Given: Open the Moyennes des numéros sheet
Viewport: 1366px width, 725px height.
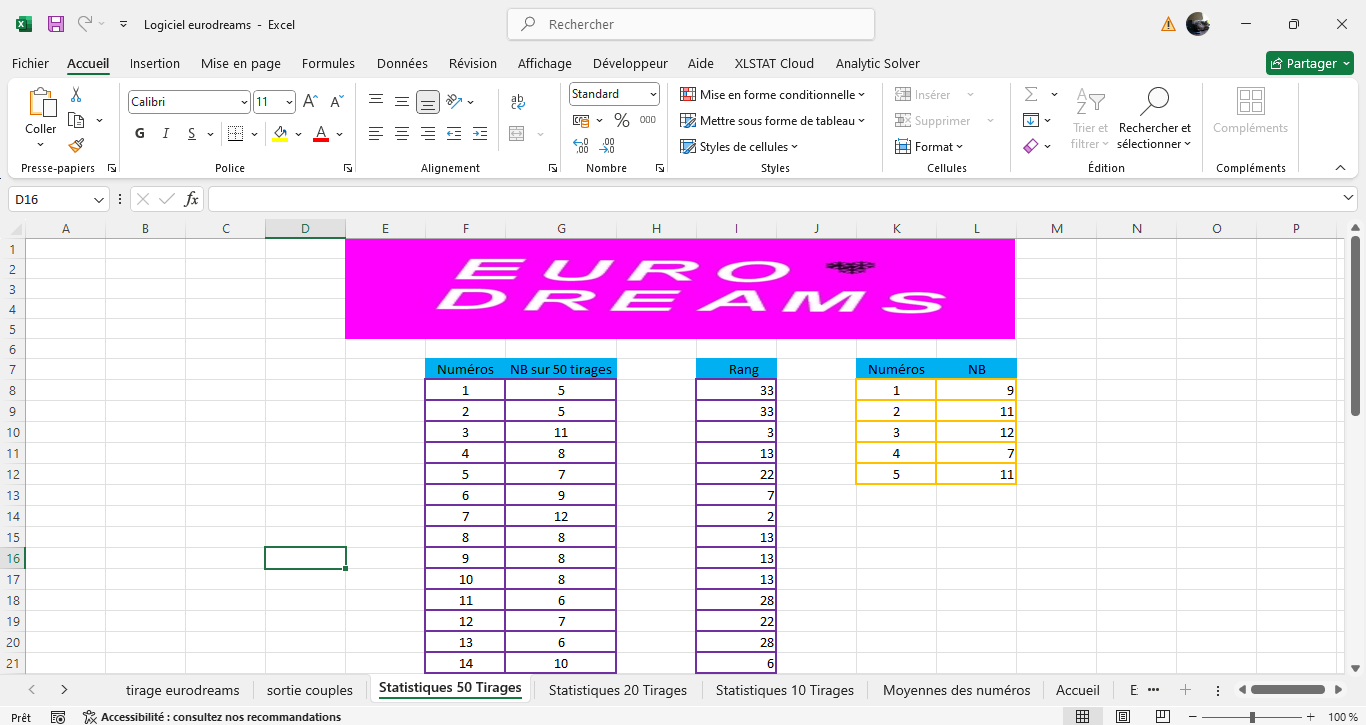Looking at the screenshot, I should 957,690.
